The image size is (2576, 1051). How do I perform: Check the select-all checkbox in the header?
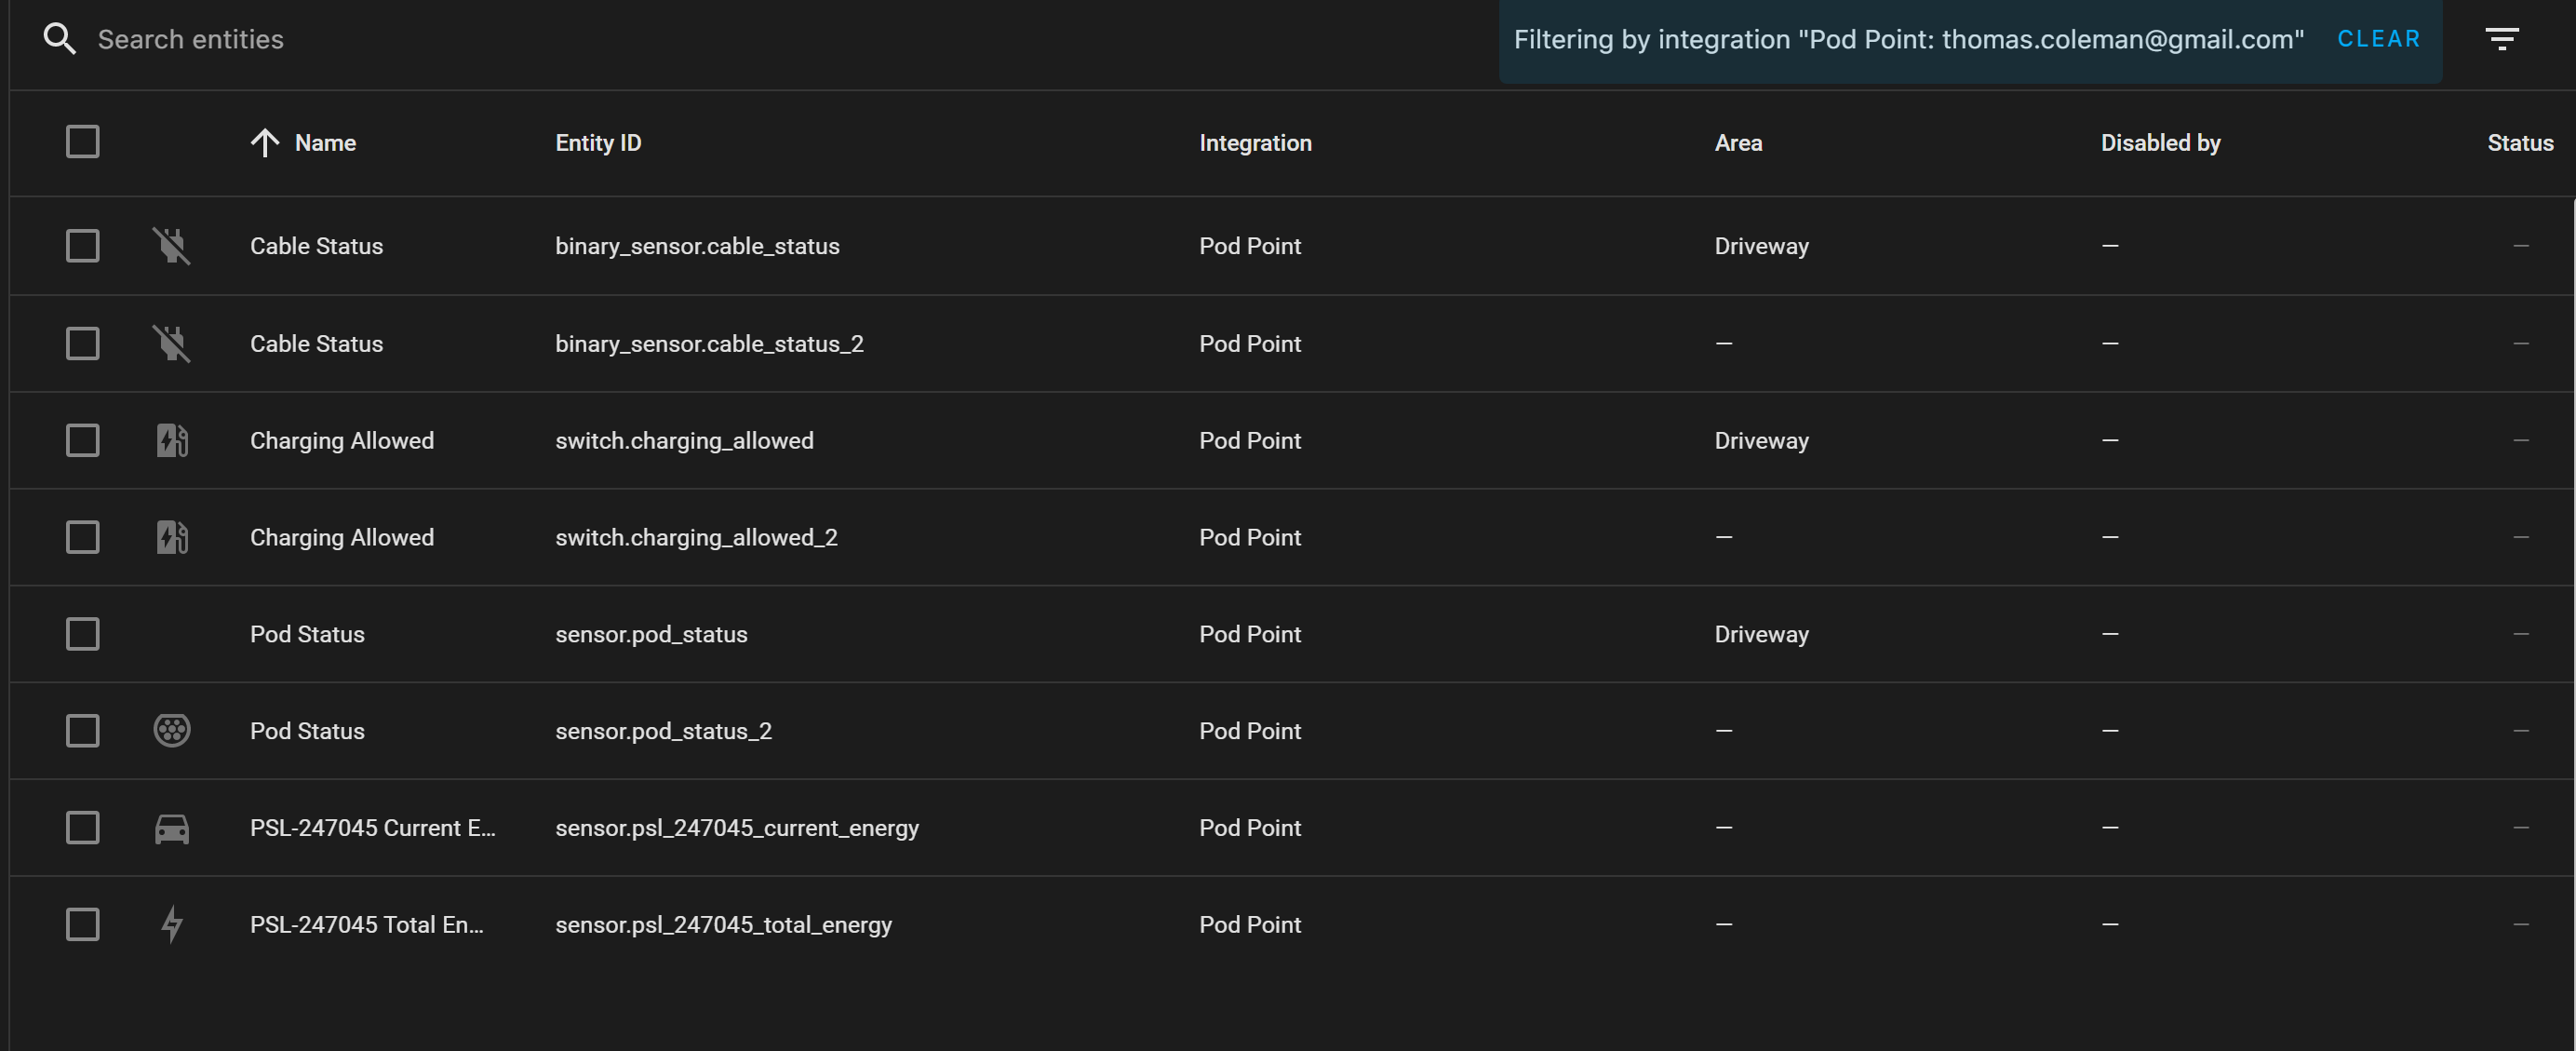coord(83,142)
